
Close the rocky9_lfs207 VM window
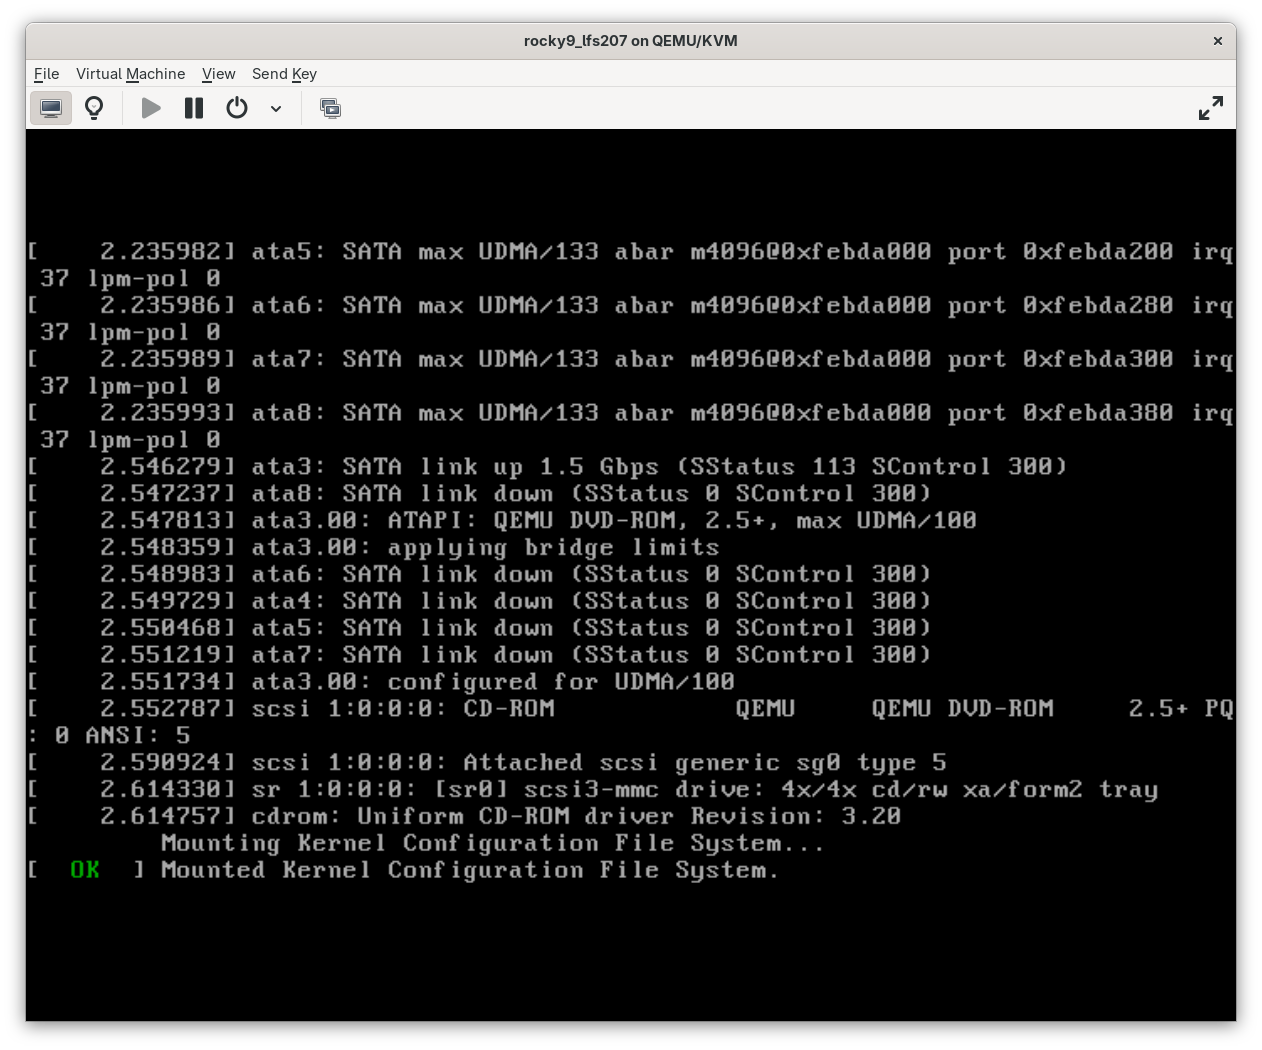(x=1217, y=41)
